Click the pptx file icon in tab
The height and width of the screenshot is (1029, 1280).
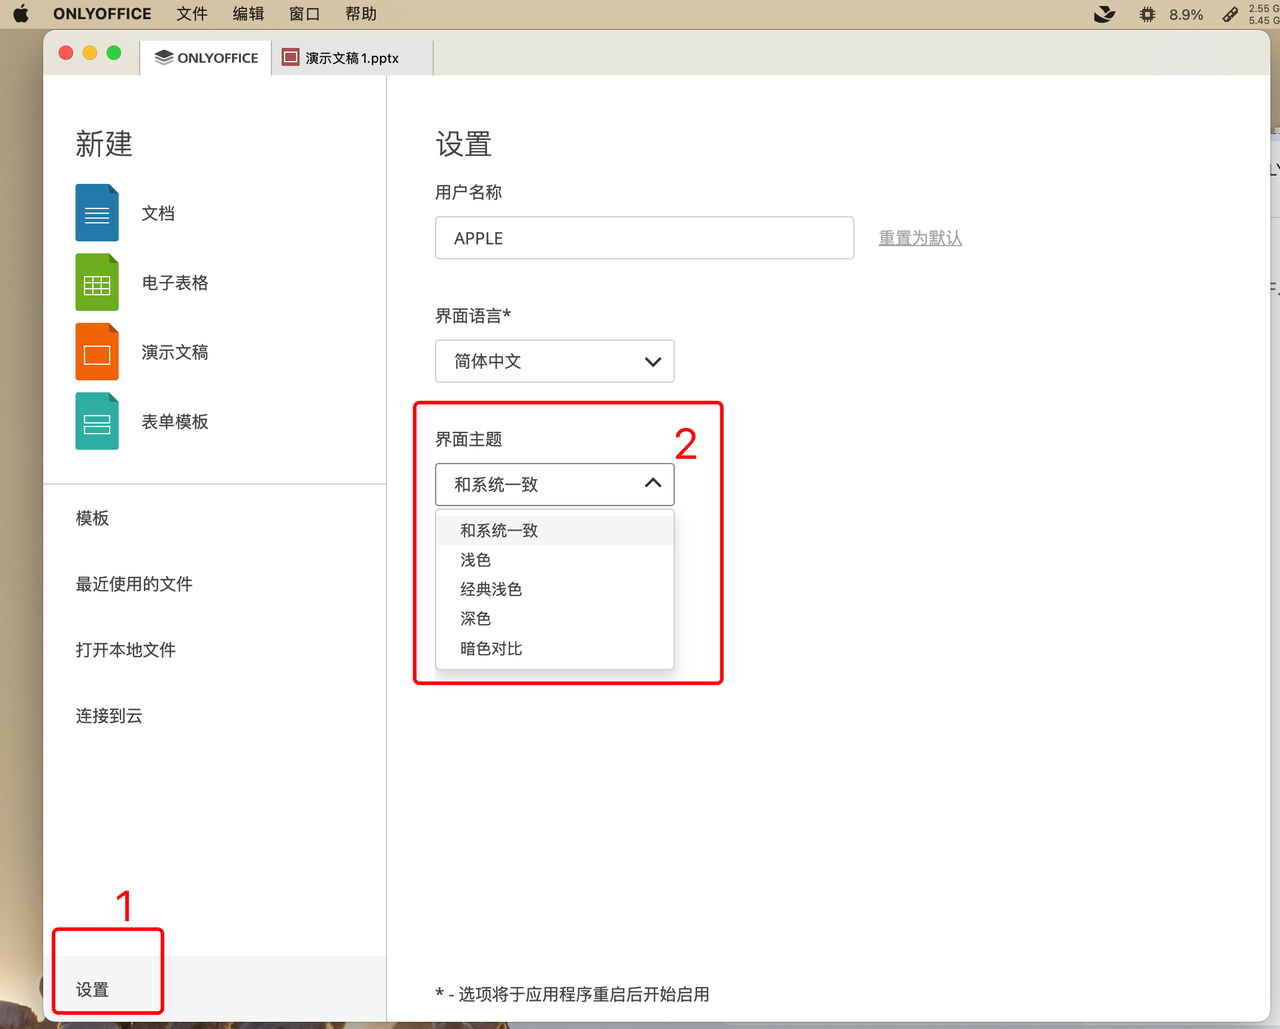pyautogui.click(x=291, y=58)
